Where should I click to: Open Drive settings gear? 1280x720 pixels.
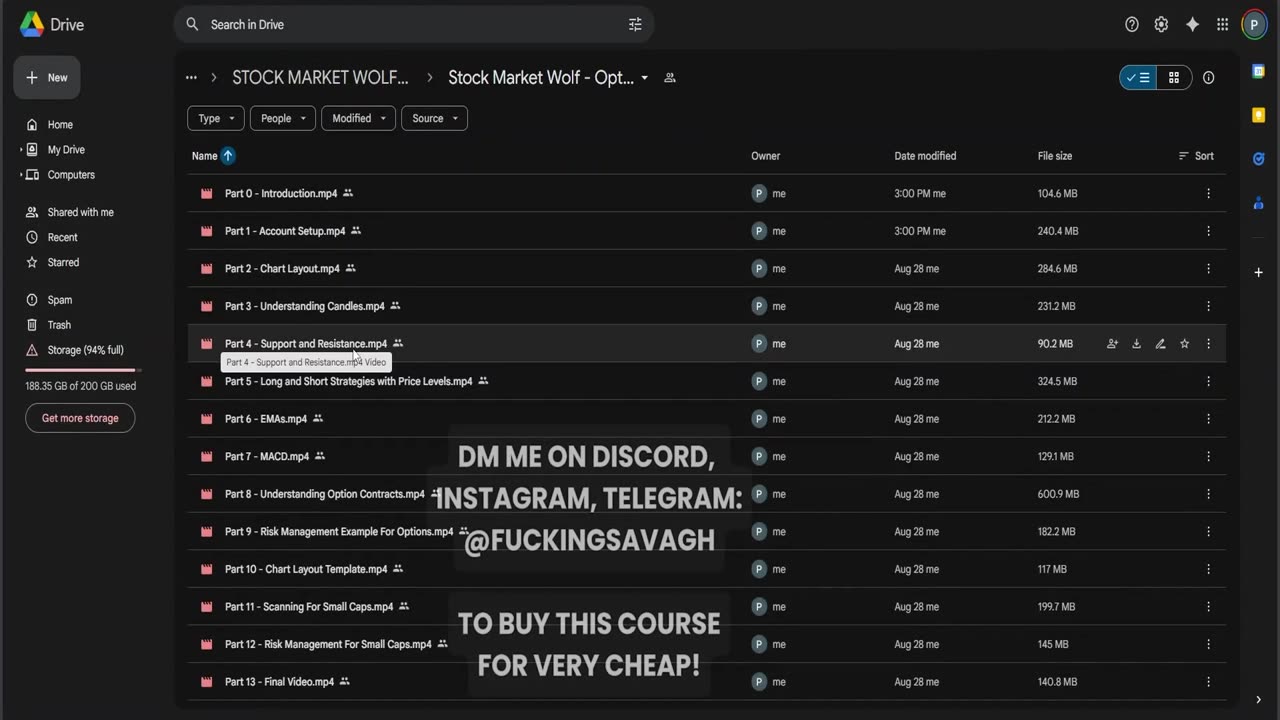point(1161,25)
